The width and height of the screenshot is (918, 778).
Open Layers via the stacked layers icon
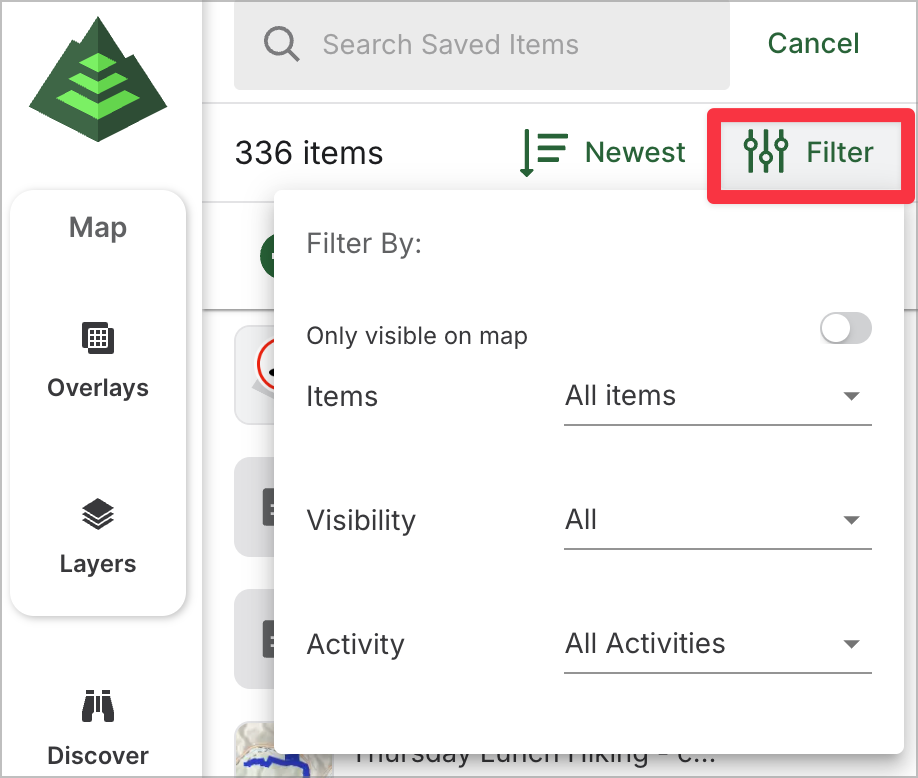pos(98,515)
